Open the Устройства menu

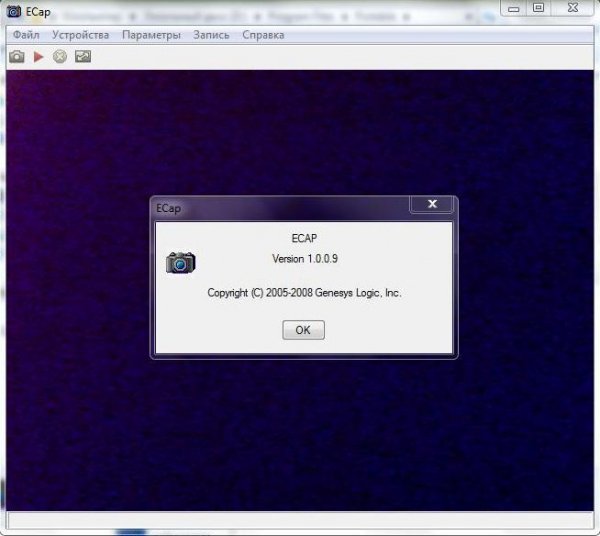click(x=80, y=35)
